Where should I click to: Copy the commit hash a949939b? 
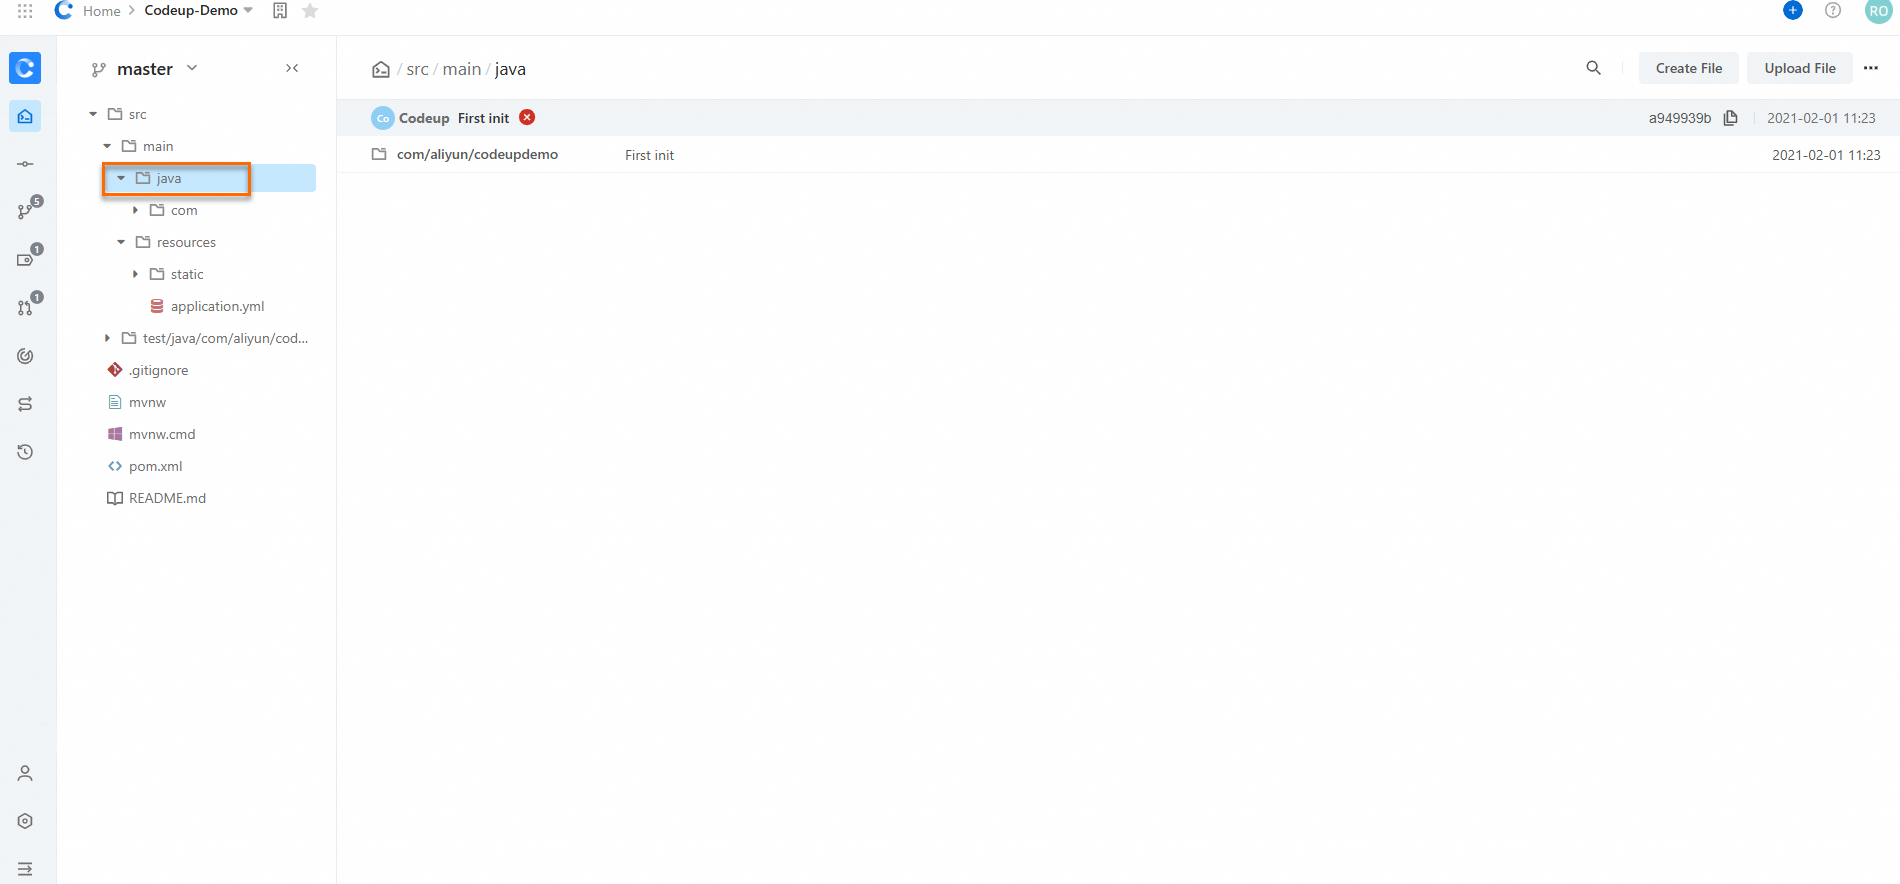tap(1731, 118)
